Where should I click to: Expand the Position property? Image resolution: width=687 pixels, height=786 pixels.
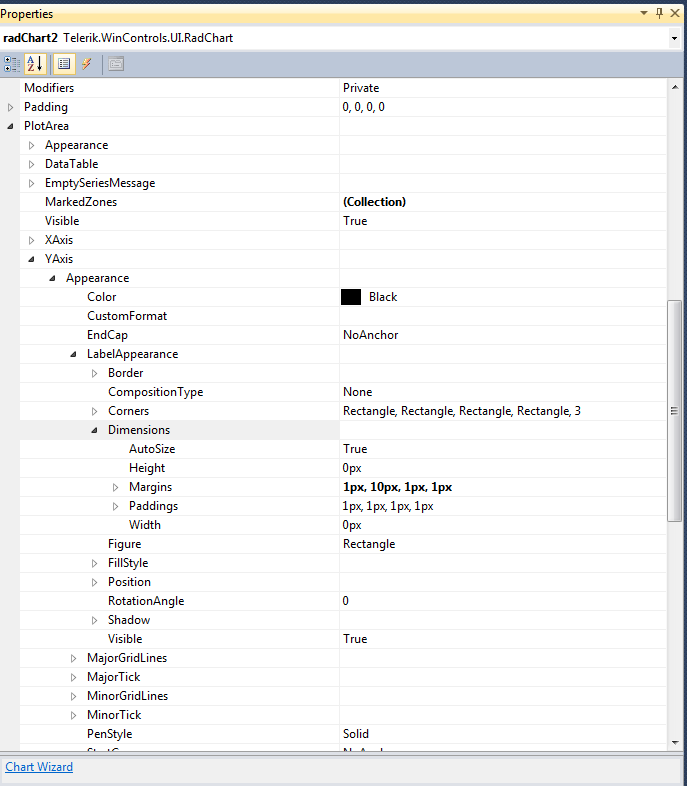(95, 582)
